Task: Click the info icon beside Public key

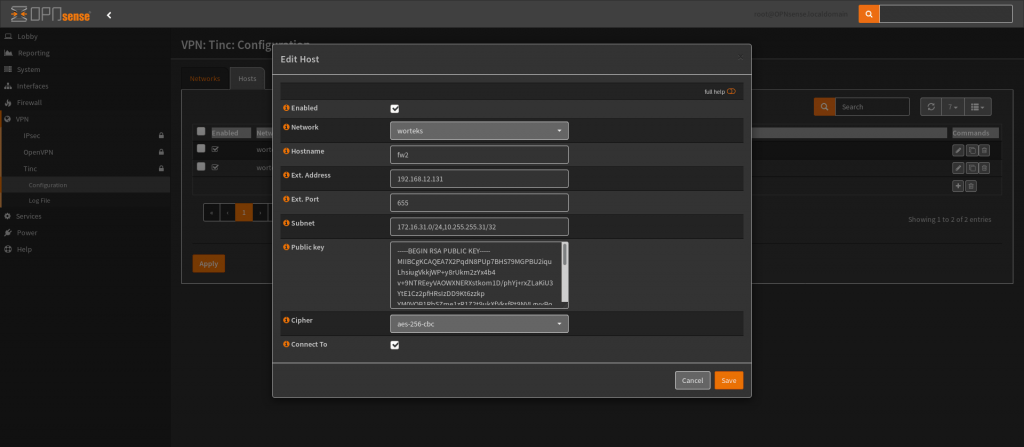Action: (x=286, y=246)
